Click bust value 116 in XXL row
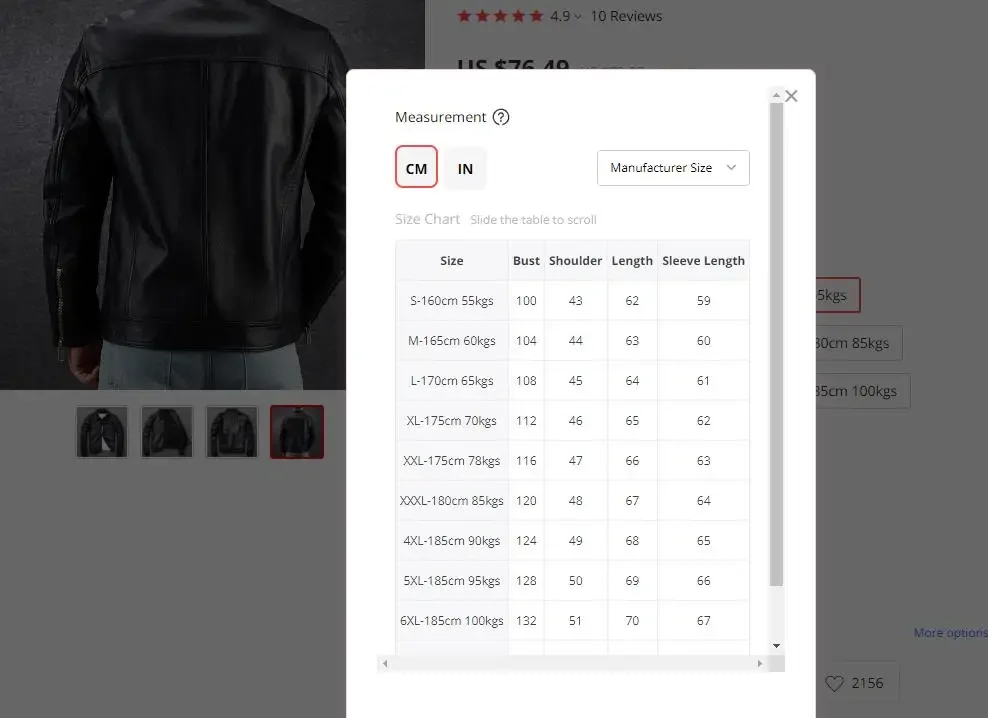 tap(526, 461)
